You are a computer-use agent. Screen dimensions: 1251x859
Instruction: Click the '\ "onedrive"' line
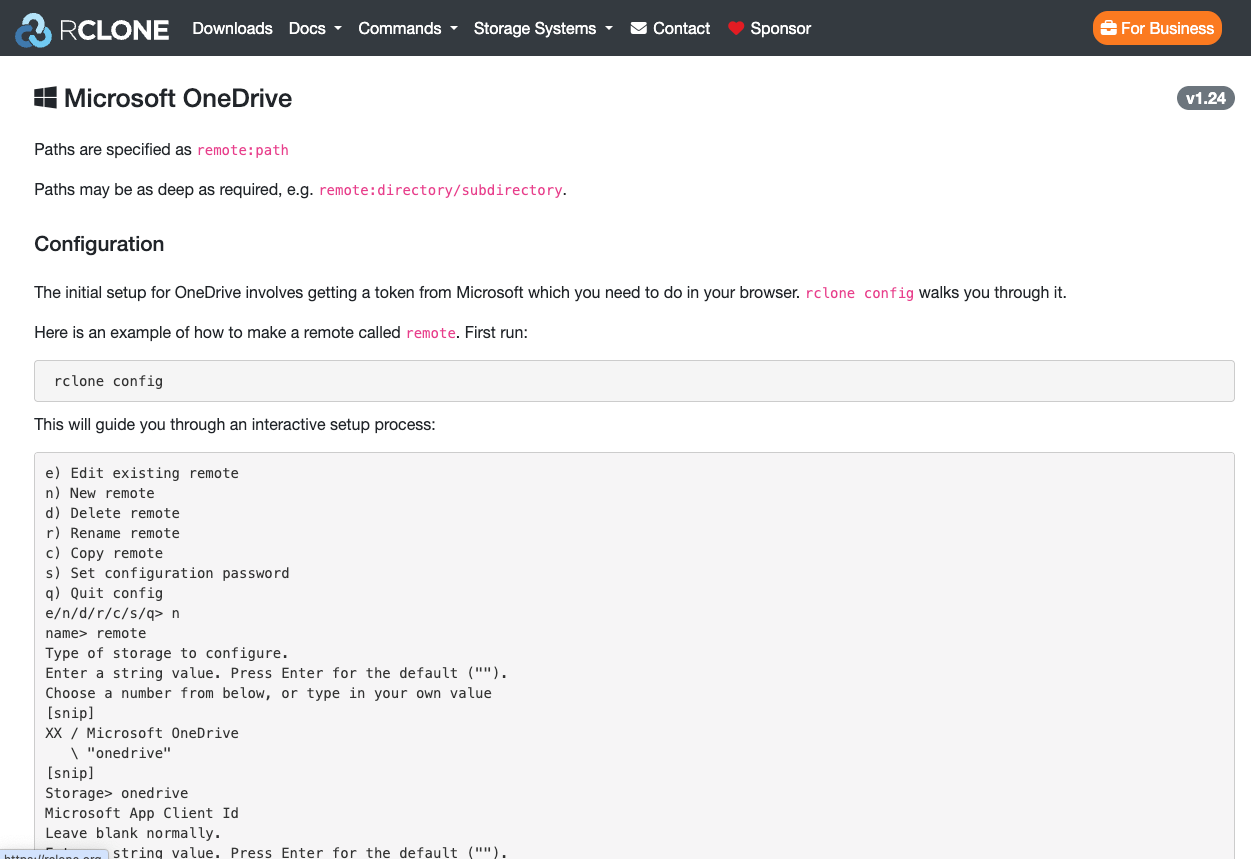pos(121,753)
